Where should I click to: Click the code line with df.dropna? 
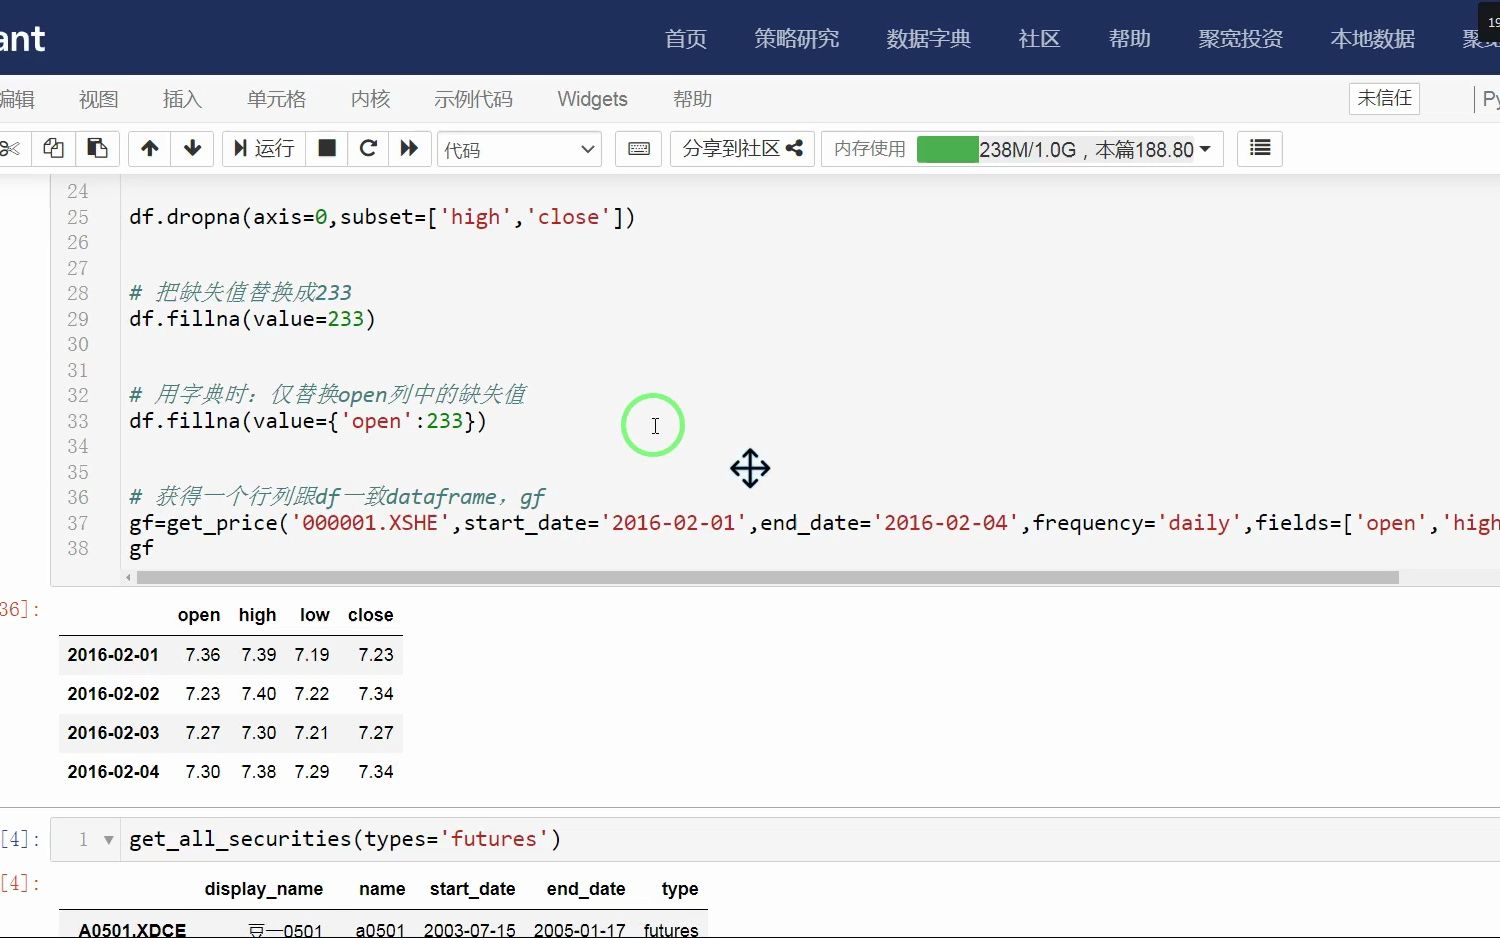(382, 217)
